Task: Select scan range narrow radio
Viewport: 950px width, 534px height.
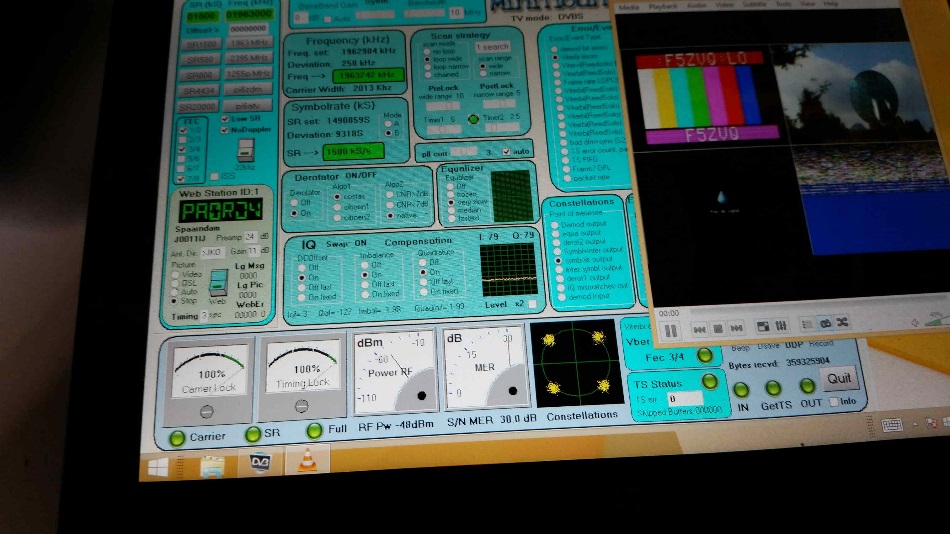Action: pyautogui.click(x=483, y=73)
